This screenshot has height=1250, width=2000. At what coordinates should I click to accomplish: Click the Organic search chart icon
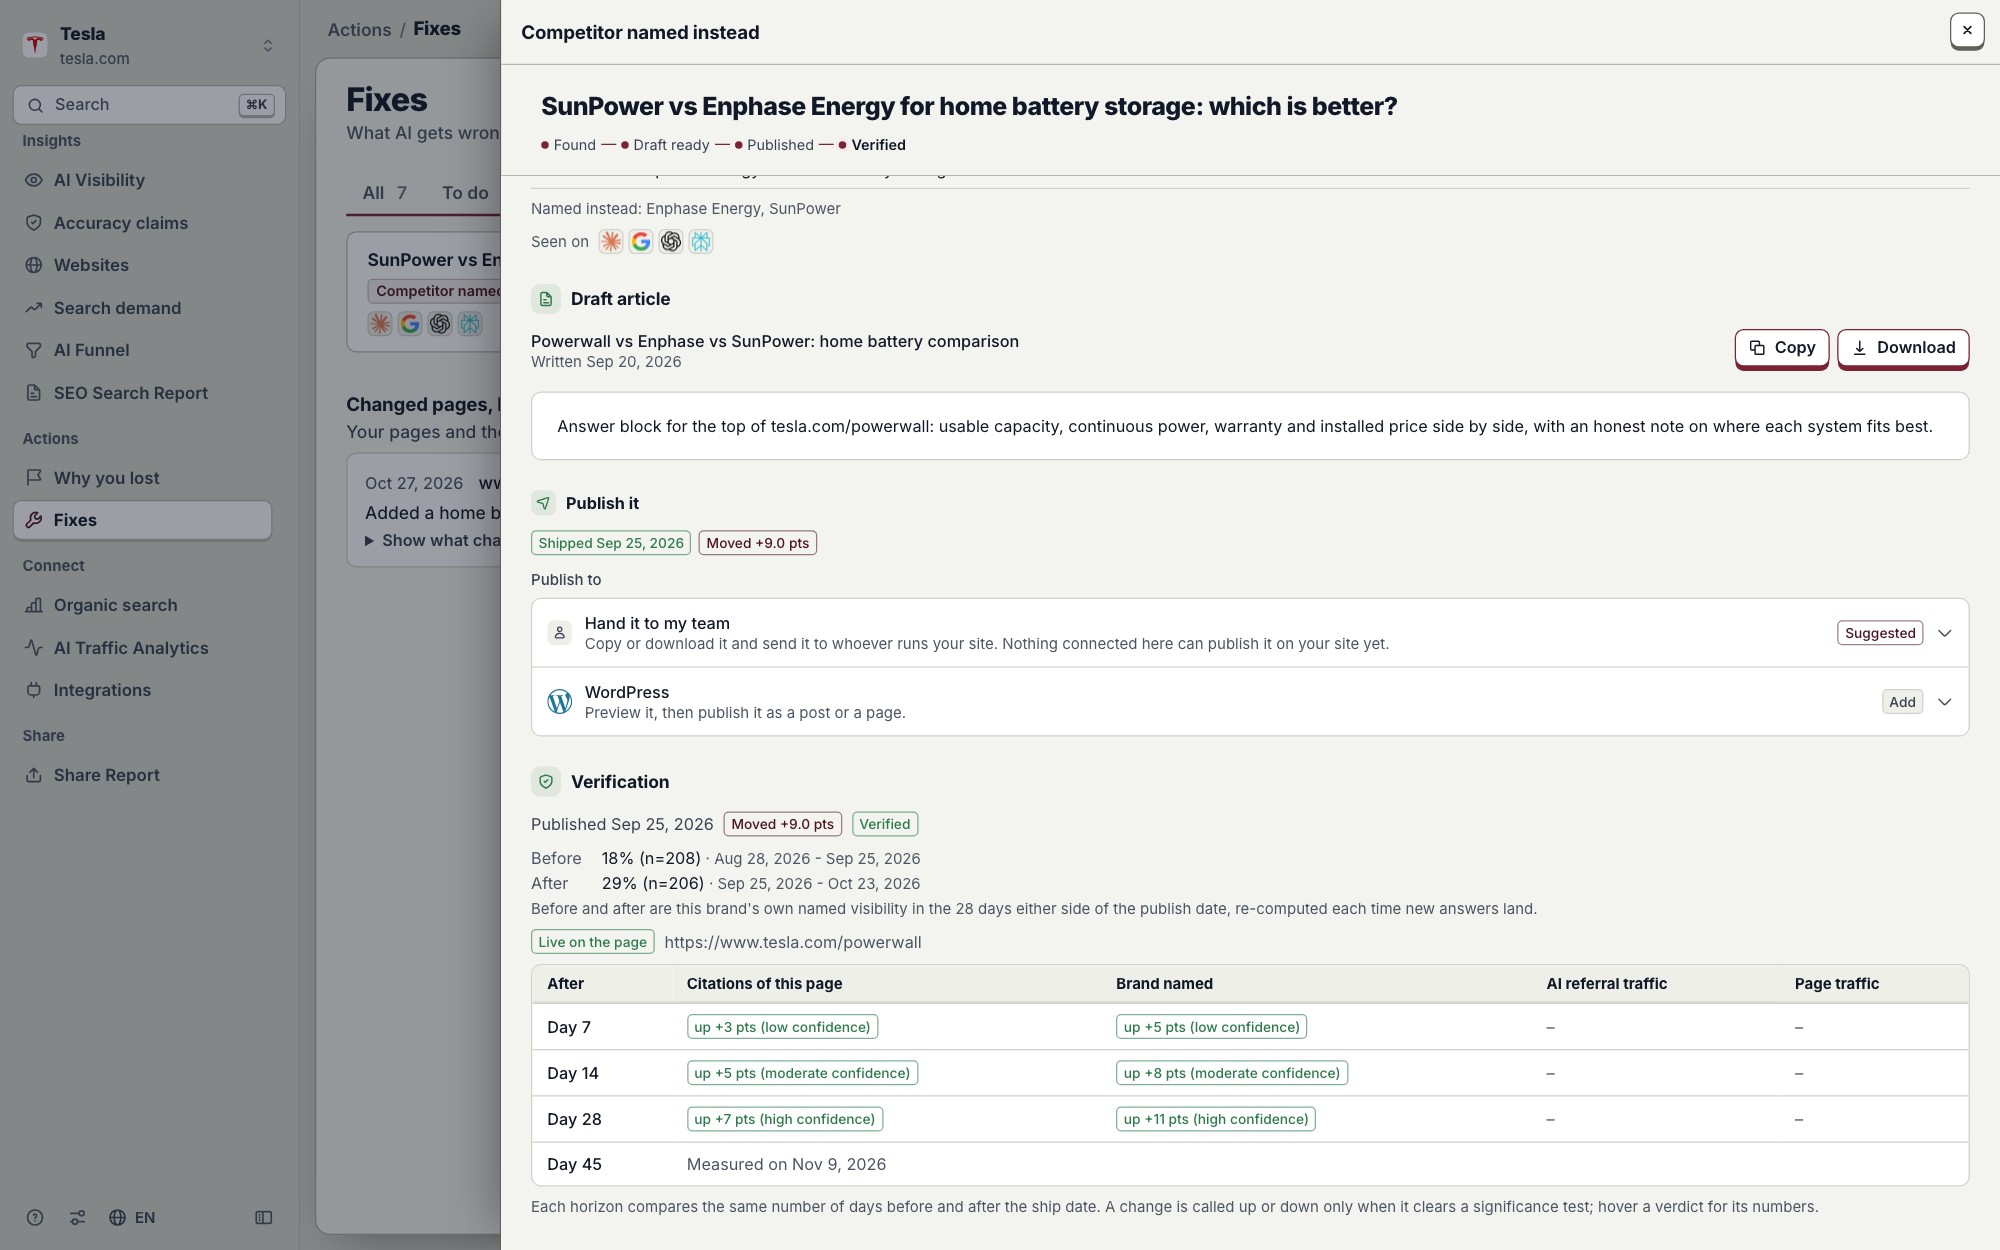tap(34, 605)
